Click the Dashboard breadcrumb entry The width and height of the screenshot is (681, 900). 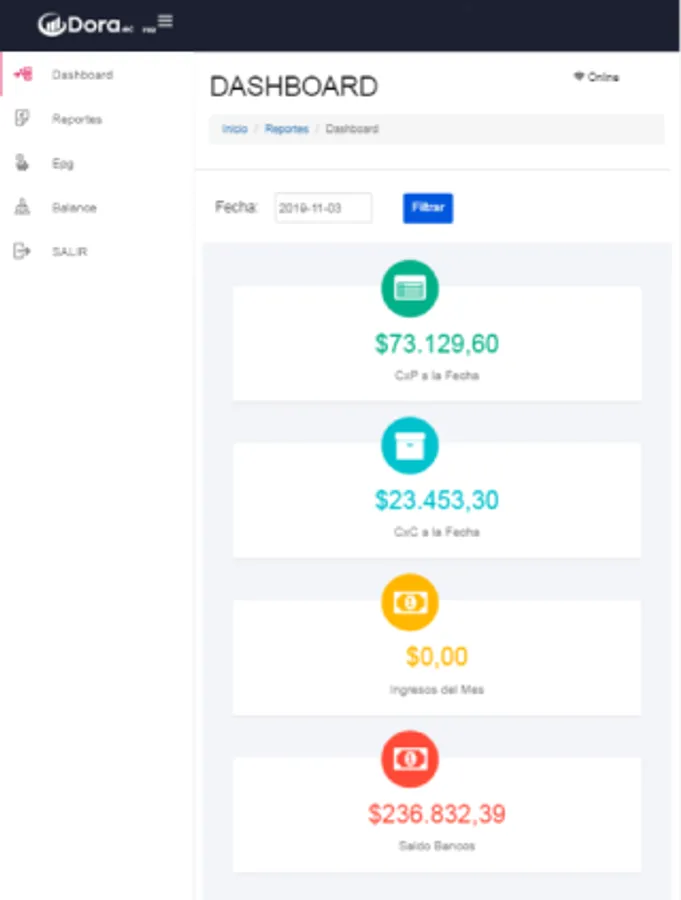click(x=352, y=129)
